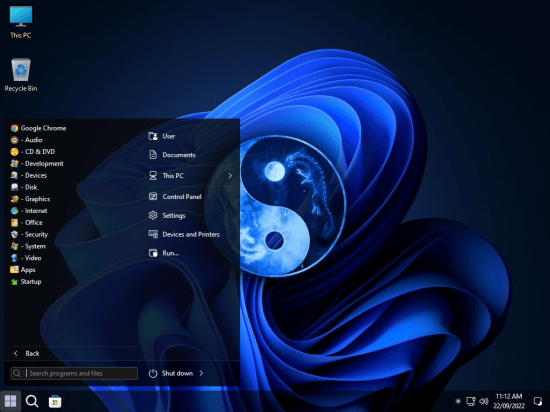Open Microsoft Store from the taskbar

click(55, 401)
